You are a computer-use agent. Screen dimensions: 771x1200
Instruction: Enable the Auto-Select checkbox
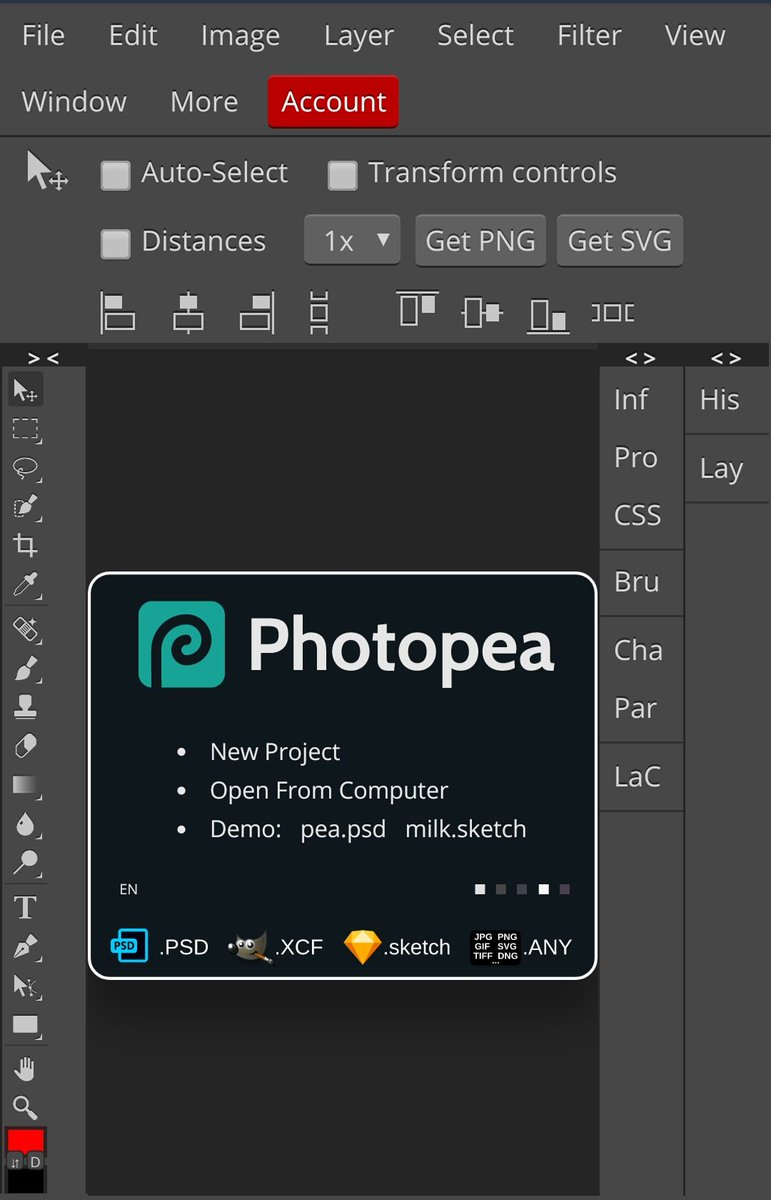(x=116, y=176)
